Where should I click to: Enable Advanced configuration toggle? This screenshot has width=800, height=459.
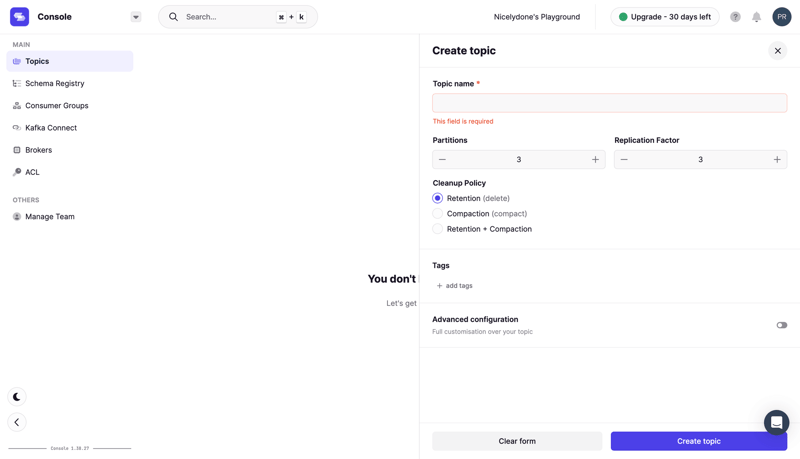coord(782,325)
